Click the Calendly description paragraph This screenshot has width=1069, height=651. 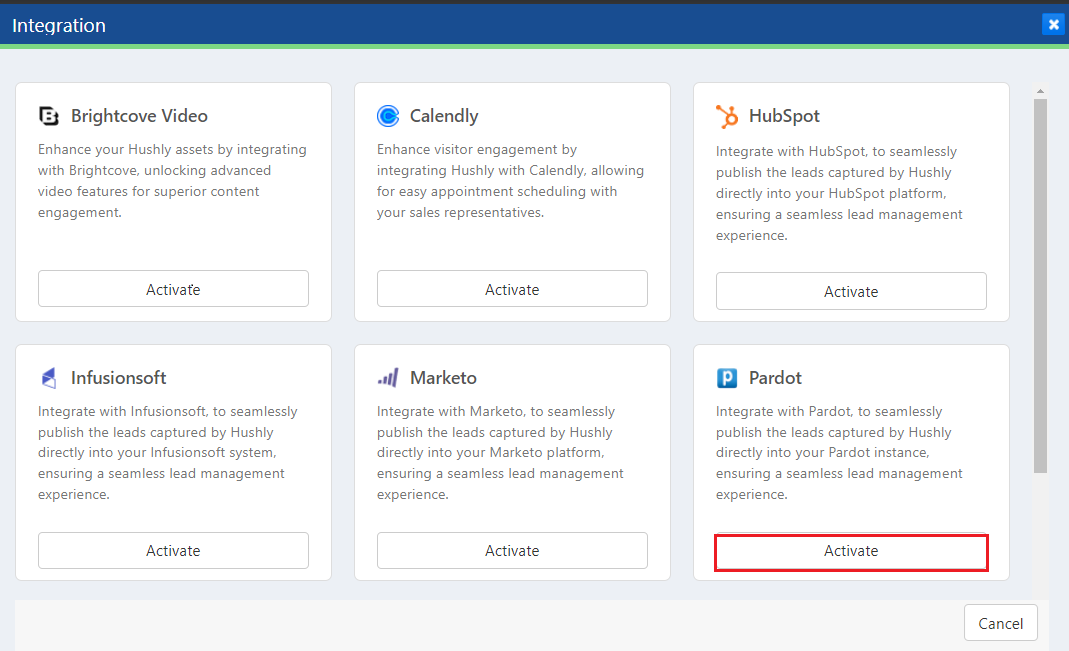tap(511, 181)
